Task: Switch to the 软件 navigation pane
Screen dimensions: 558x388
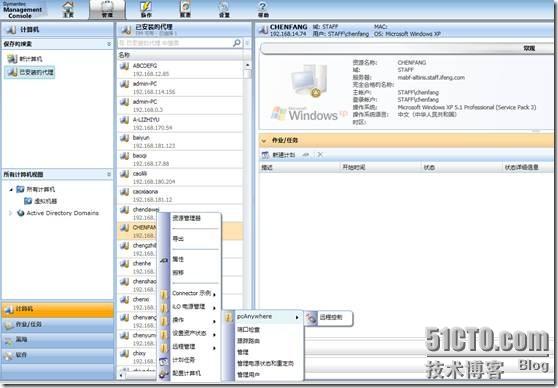Action: (58, 355)
